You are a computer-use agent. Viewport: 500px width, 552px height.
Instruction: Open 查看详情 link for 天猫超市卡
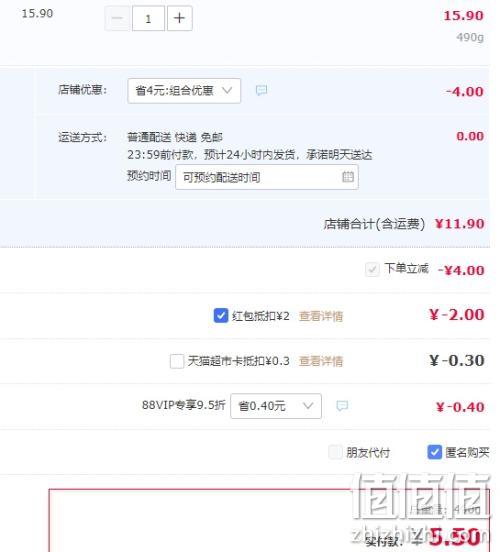click(321, 361)
